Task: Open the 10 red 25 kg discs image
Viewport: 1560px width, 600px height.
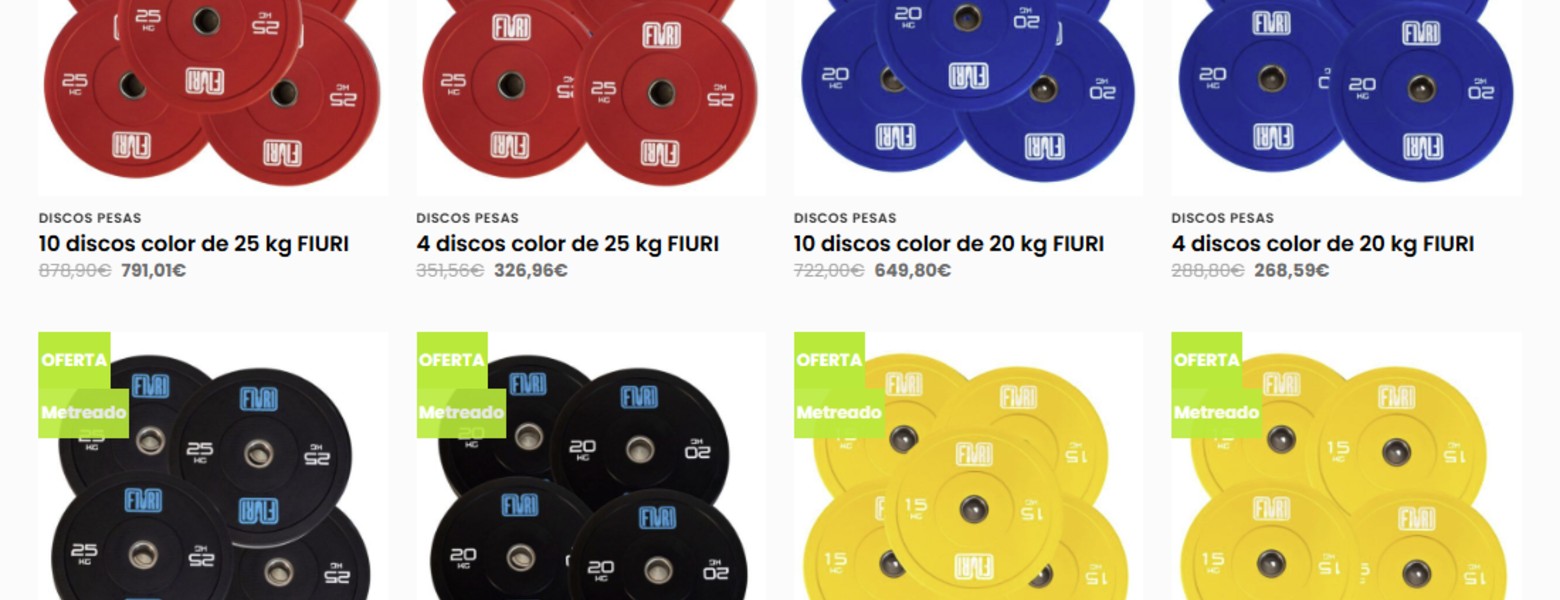Action: click(213, 97)
